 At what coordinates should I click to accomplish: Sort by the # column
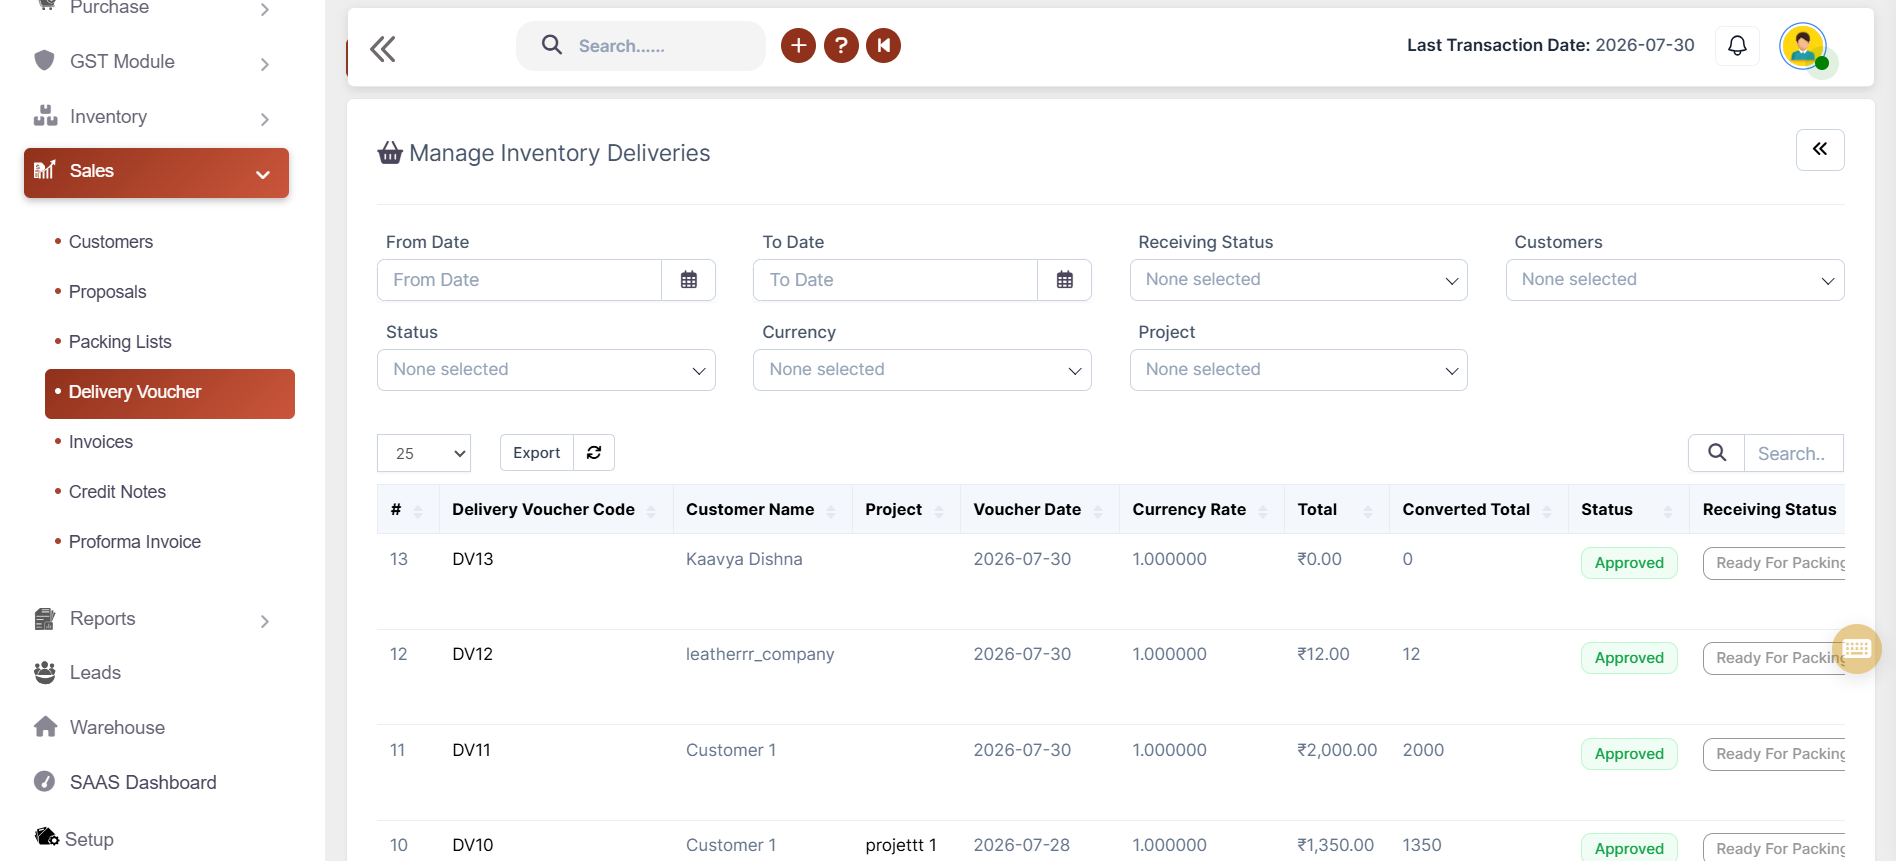408,510
